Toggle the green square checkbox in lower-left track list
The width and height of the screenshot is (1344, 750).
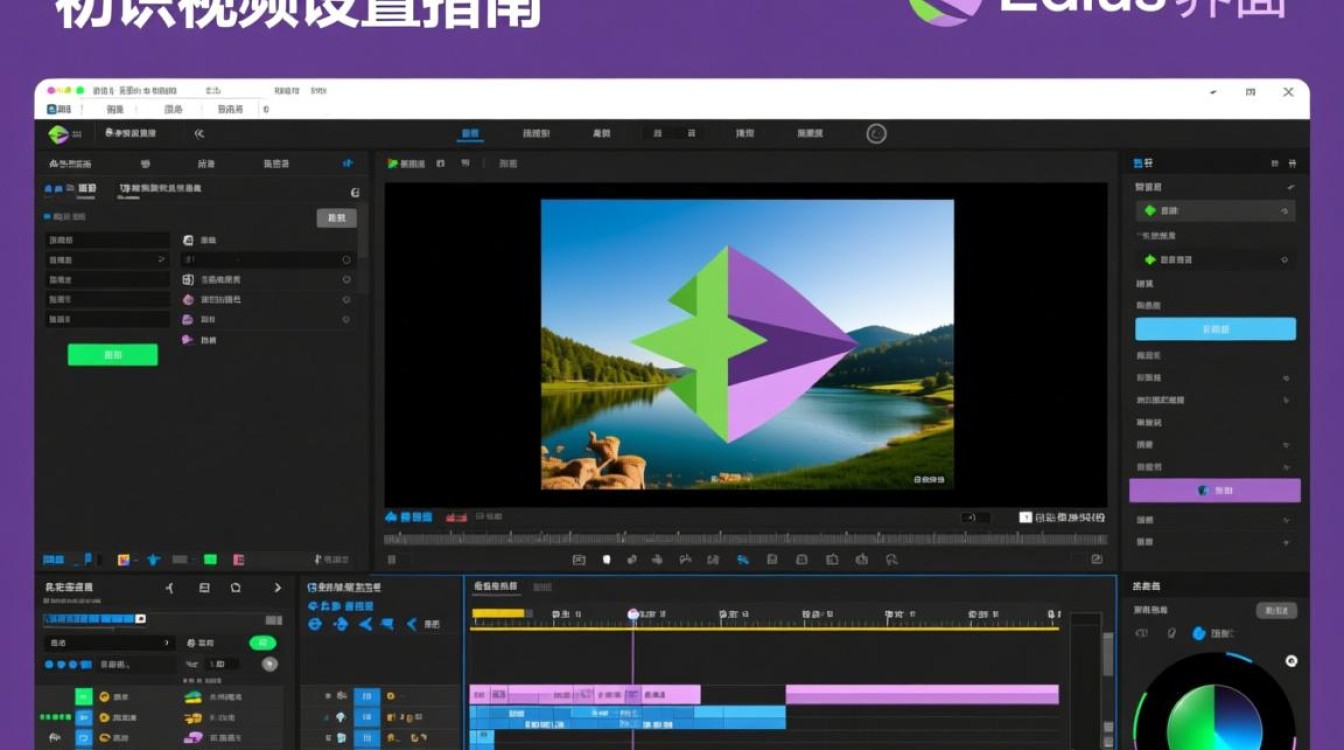click(x=84, y=697)
